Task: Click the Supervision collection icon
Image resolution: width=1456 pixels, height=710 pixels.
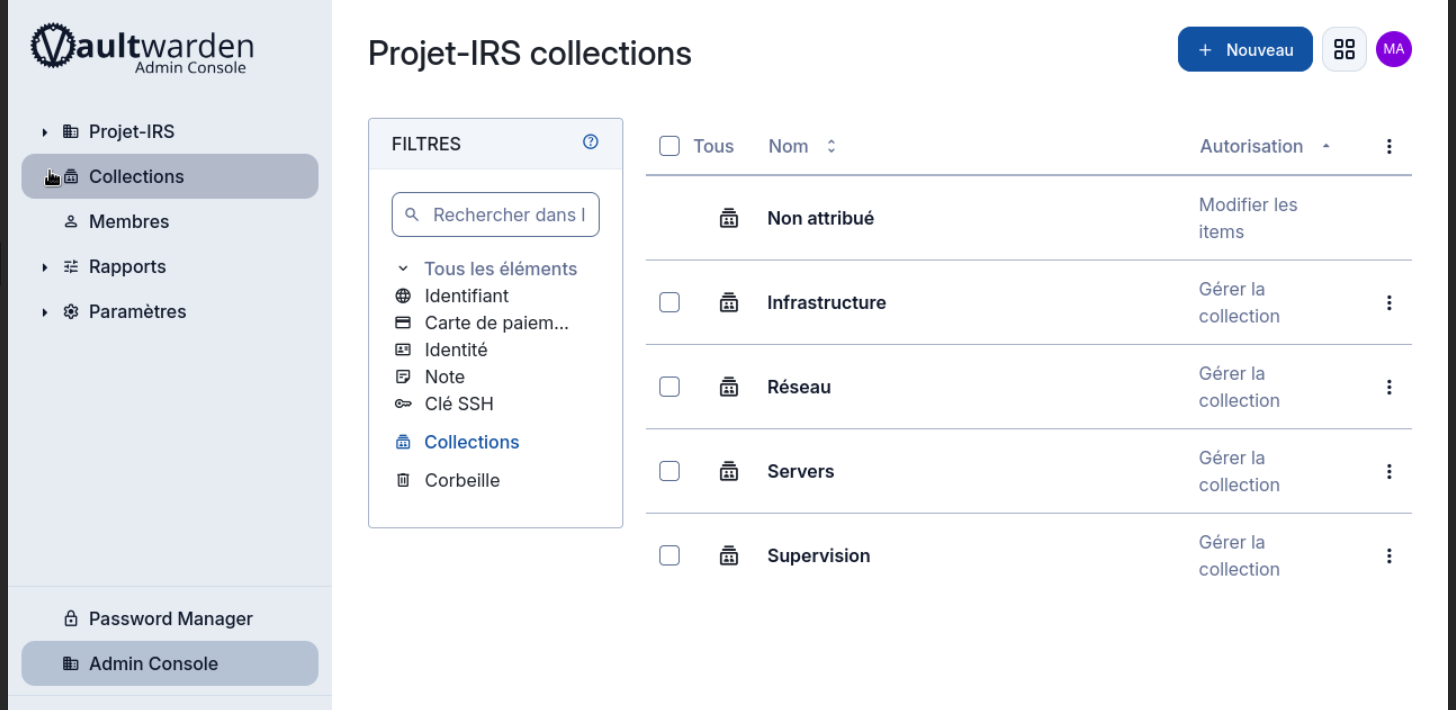Action: pyautogui.click(x=729, y=556)
